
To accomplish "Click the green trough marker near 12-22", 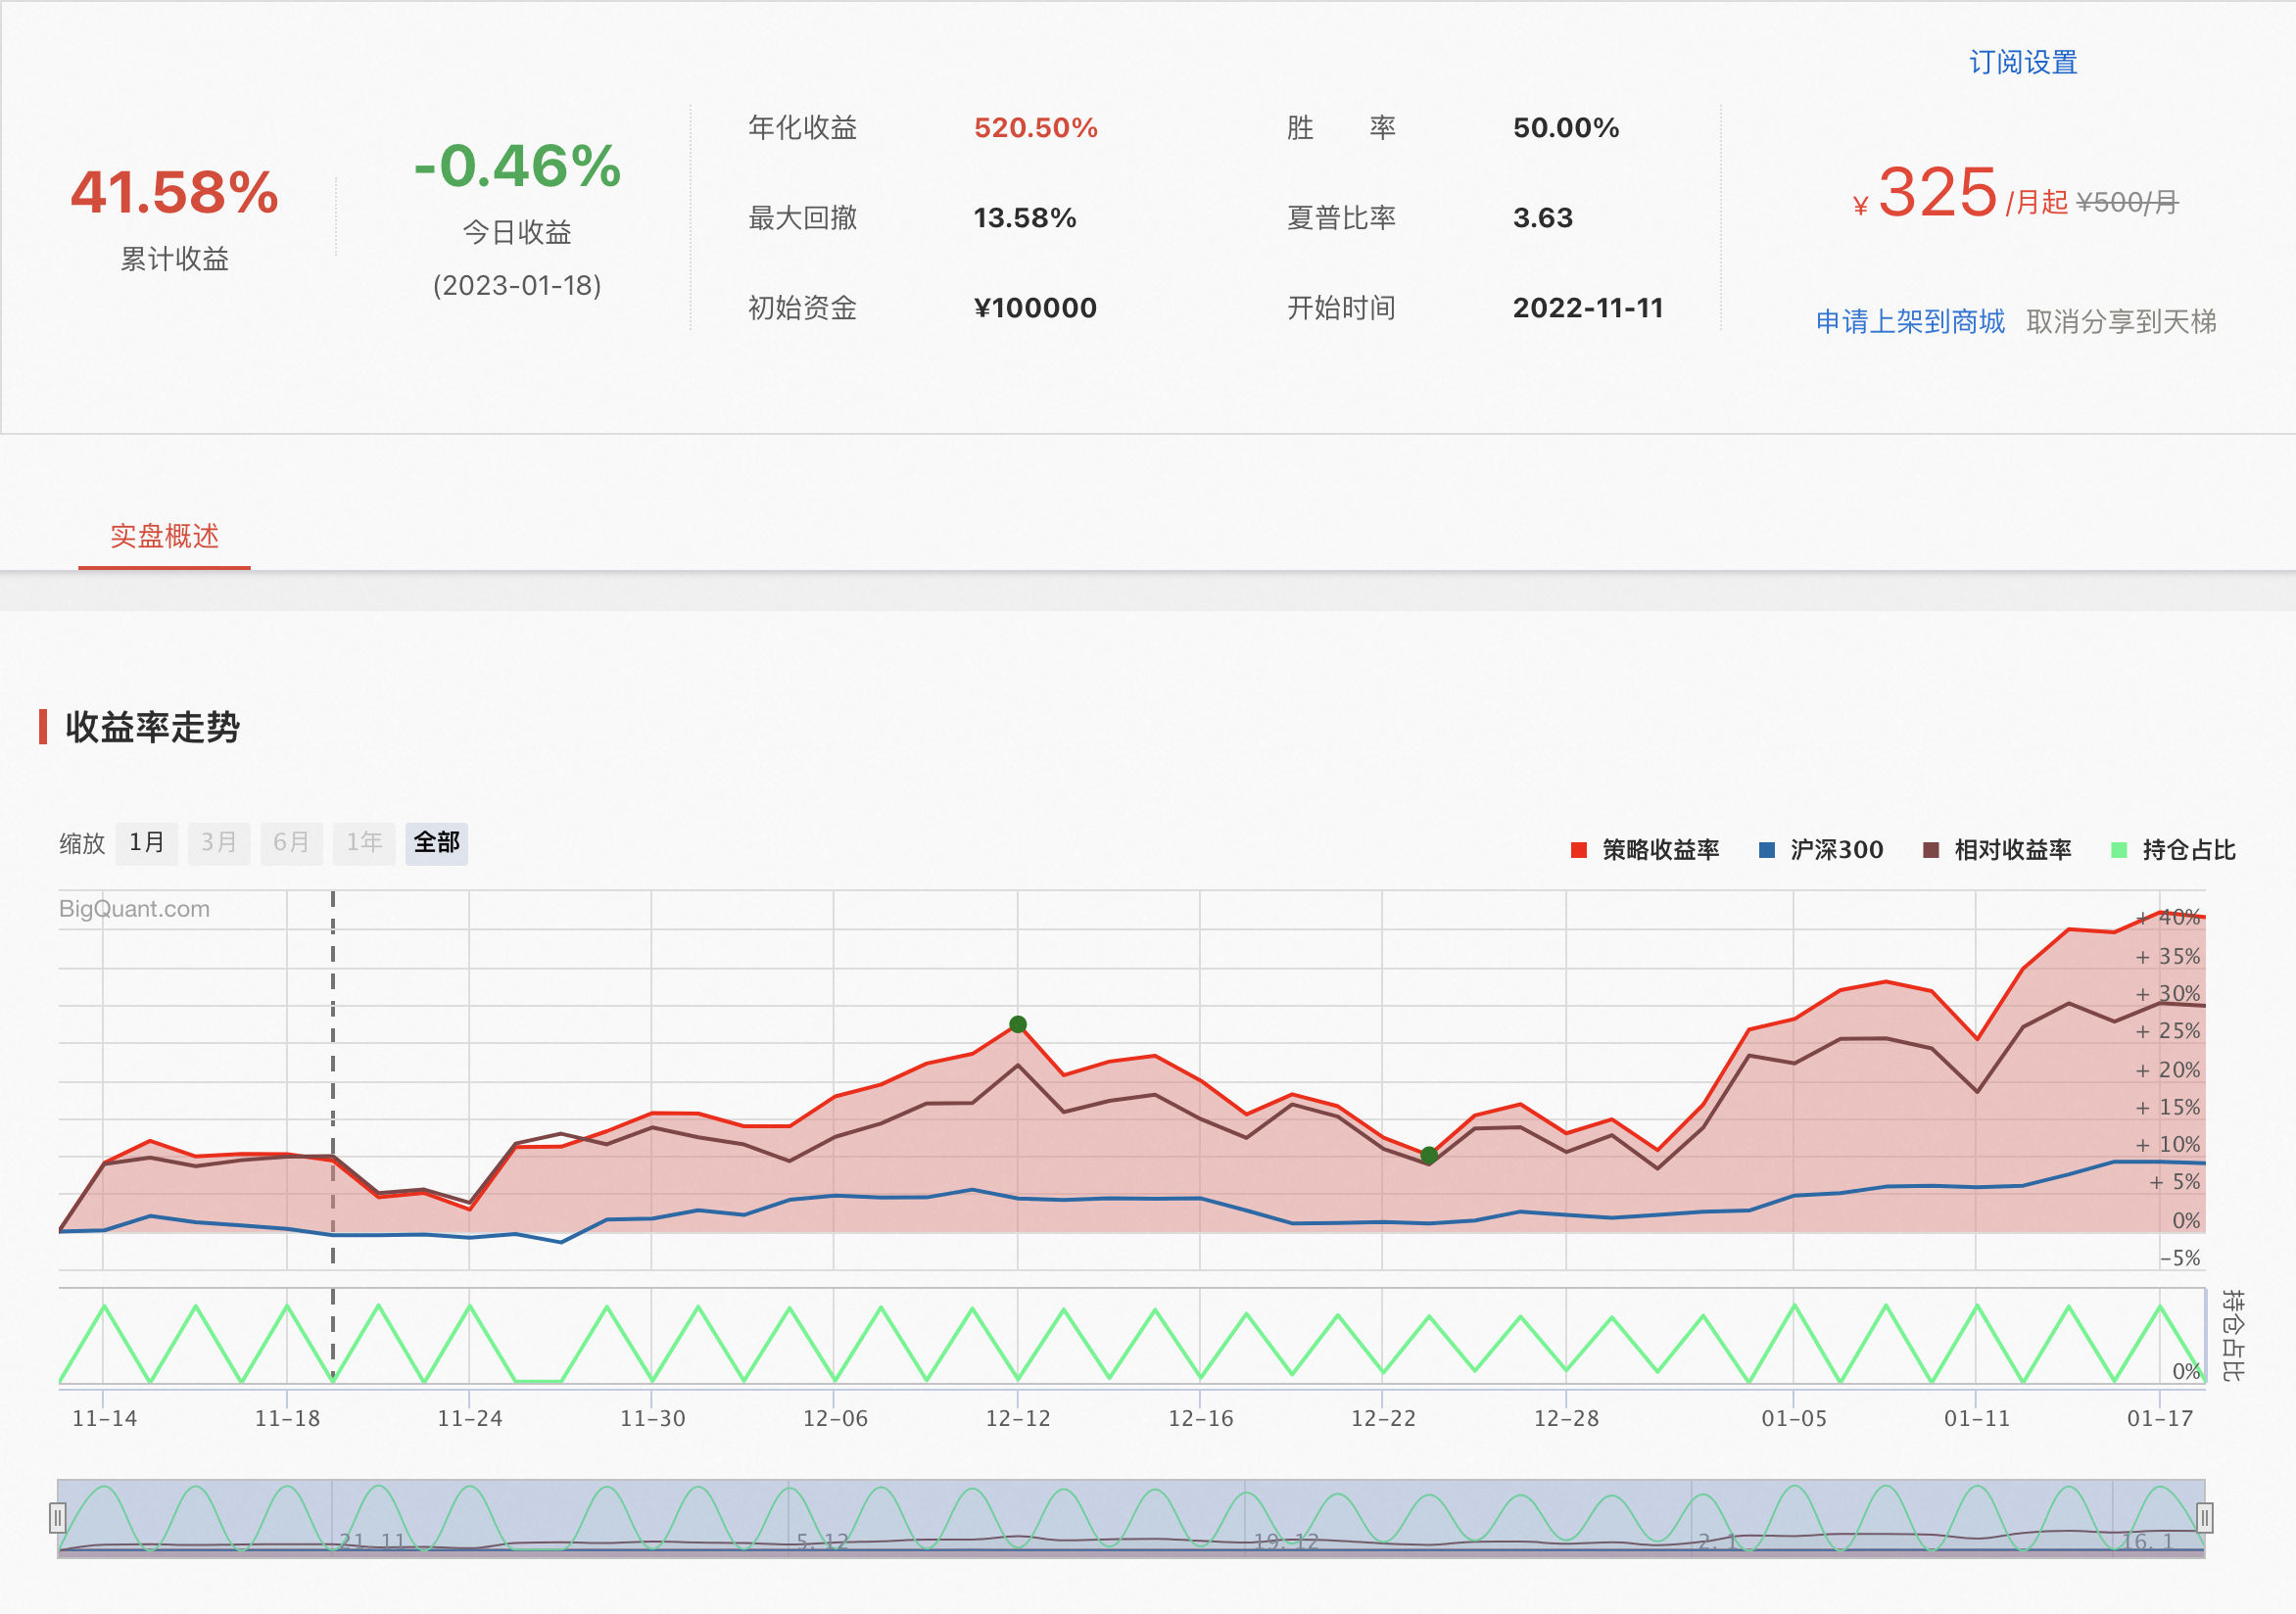I will (1429, 1155).
